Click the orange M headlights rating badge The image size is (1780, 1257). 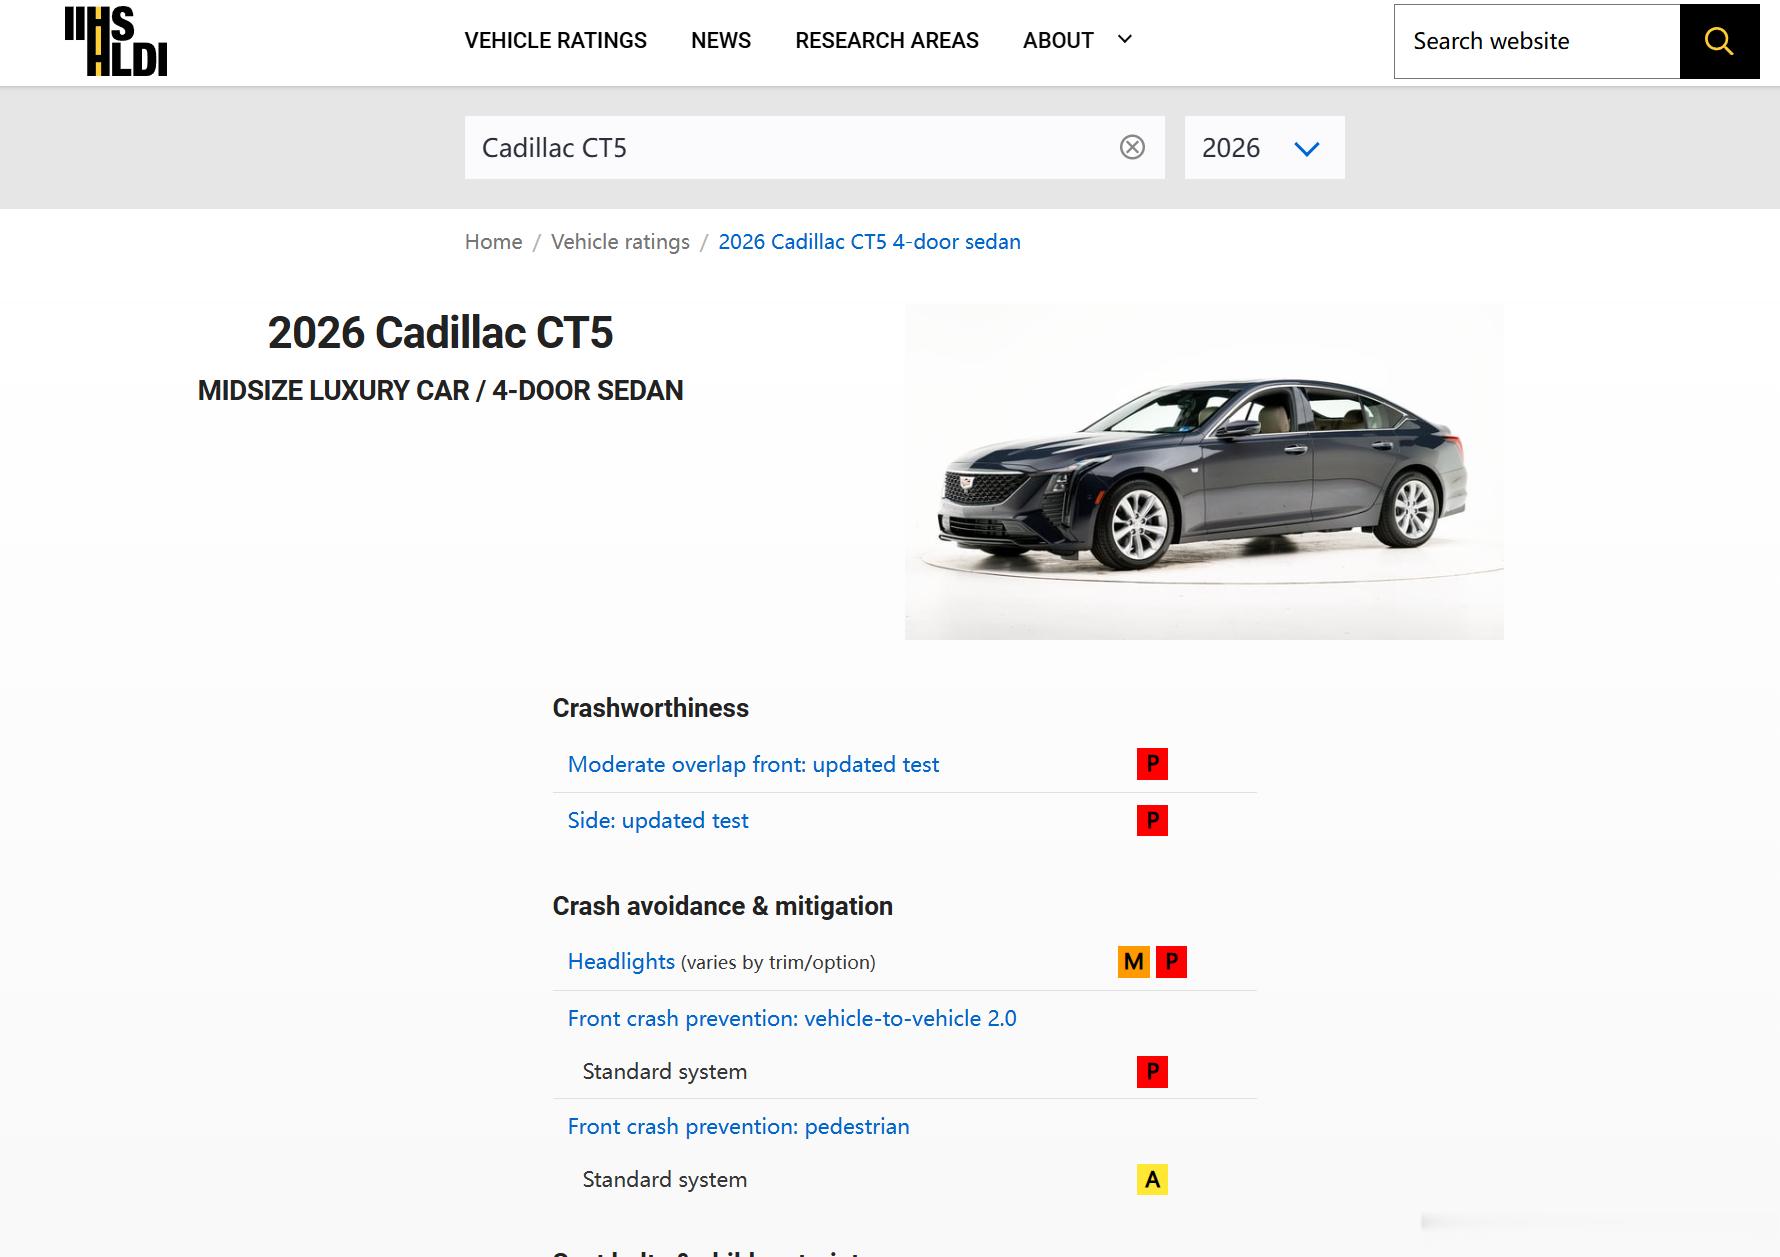coord(1133,962)
